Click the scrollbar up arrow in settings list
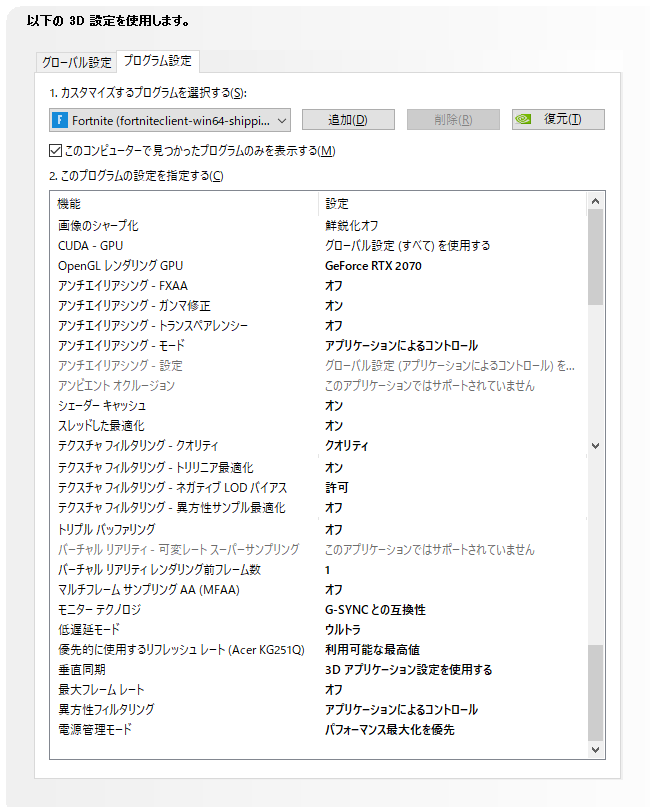Screen dimensions: 650x807 (x=595, y=201)
